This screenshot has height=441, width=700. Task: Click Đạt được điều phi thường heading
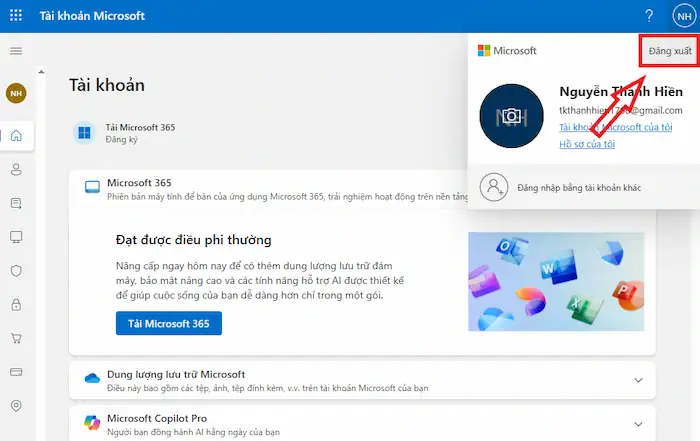(x=193, y=240)
